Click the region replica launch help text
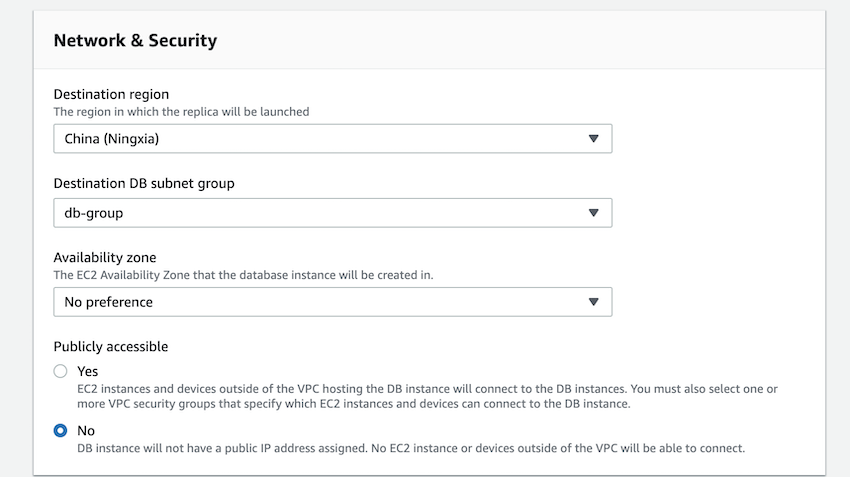Image resolution: width=850 pixels, height=477 pixels. (181, 112)
